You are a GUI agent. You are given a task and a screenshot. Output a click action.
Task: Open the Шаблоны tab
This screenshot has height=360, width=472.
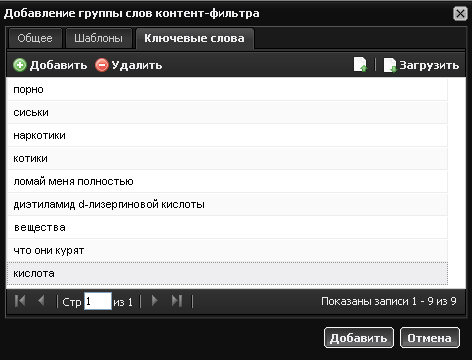point(99,38)
